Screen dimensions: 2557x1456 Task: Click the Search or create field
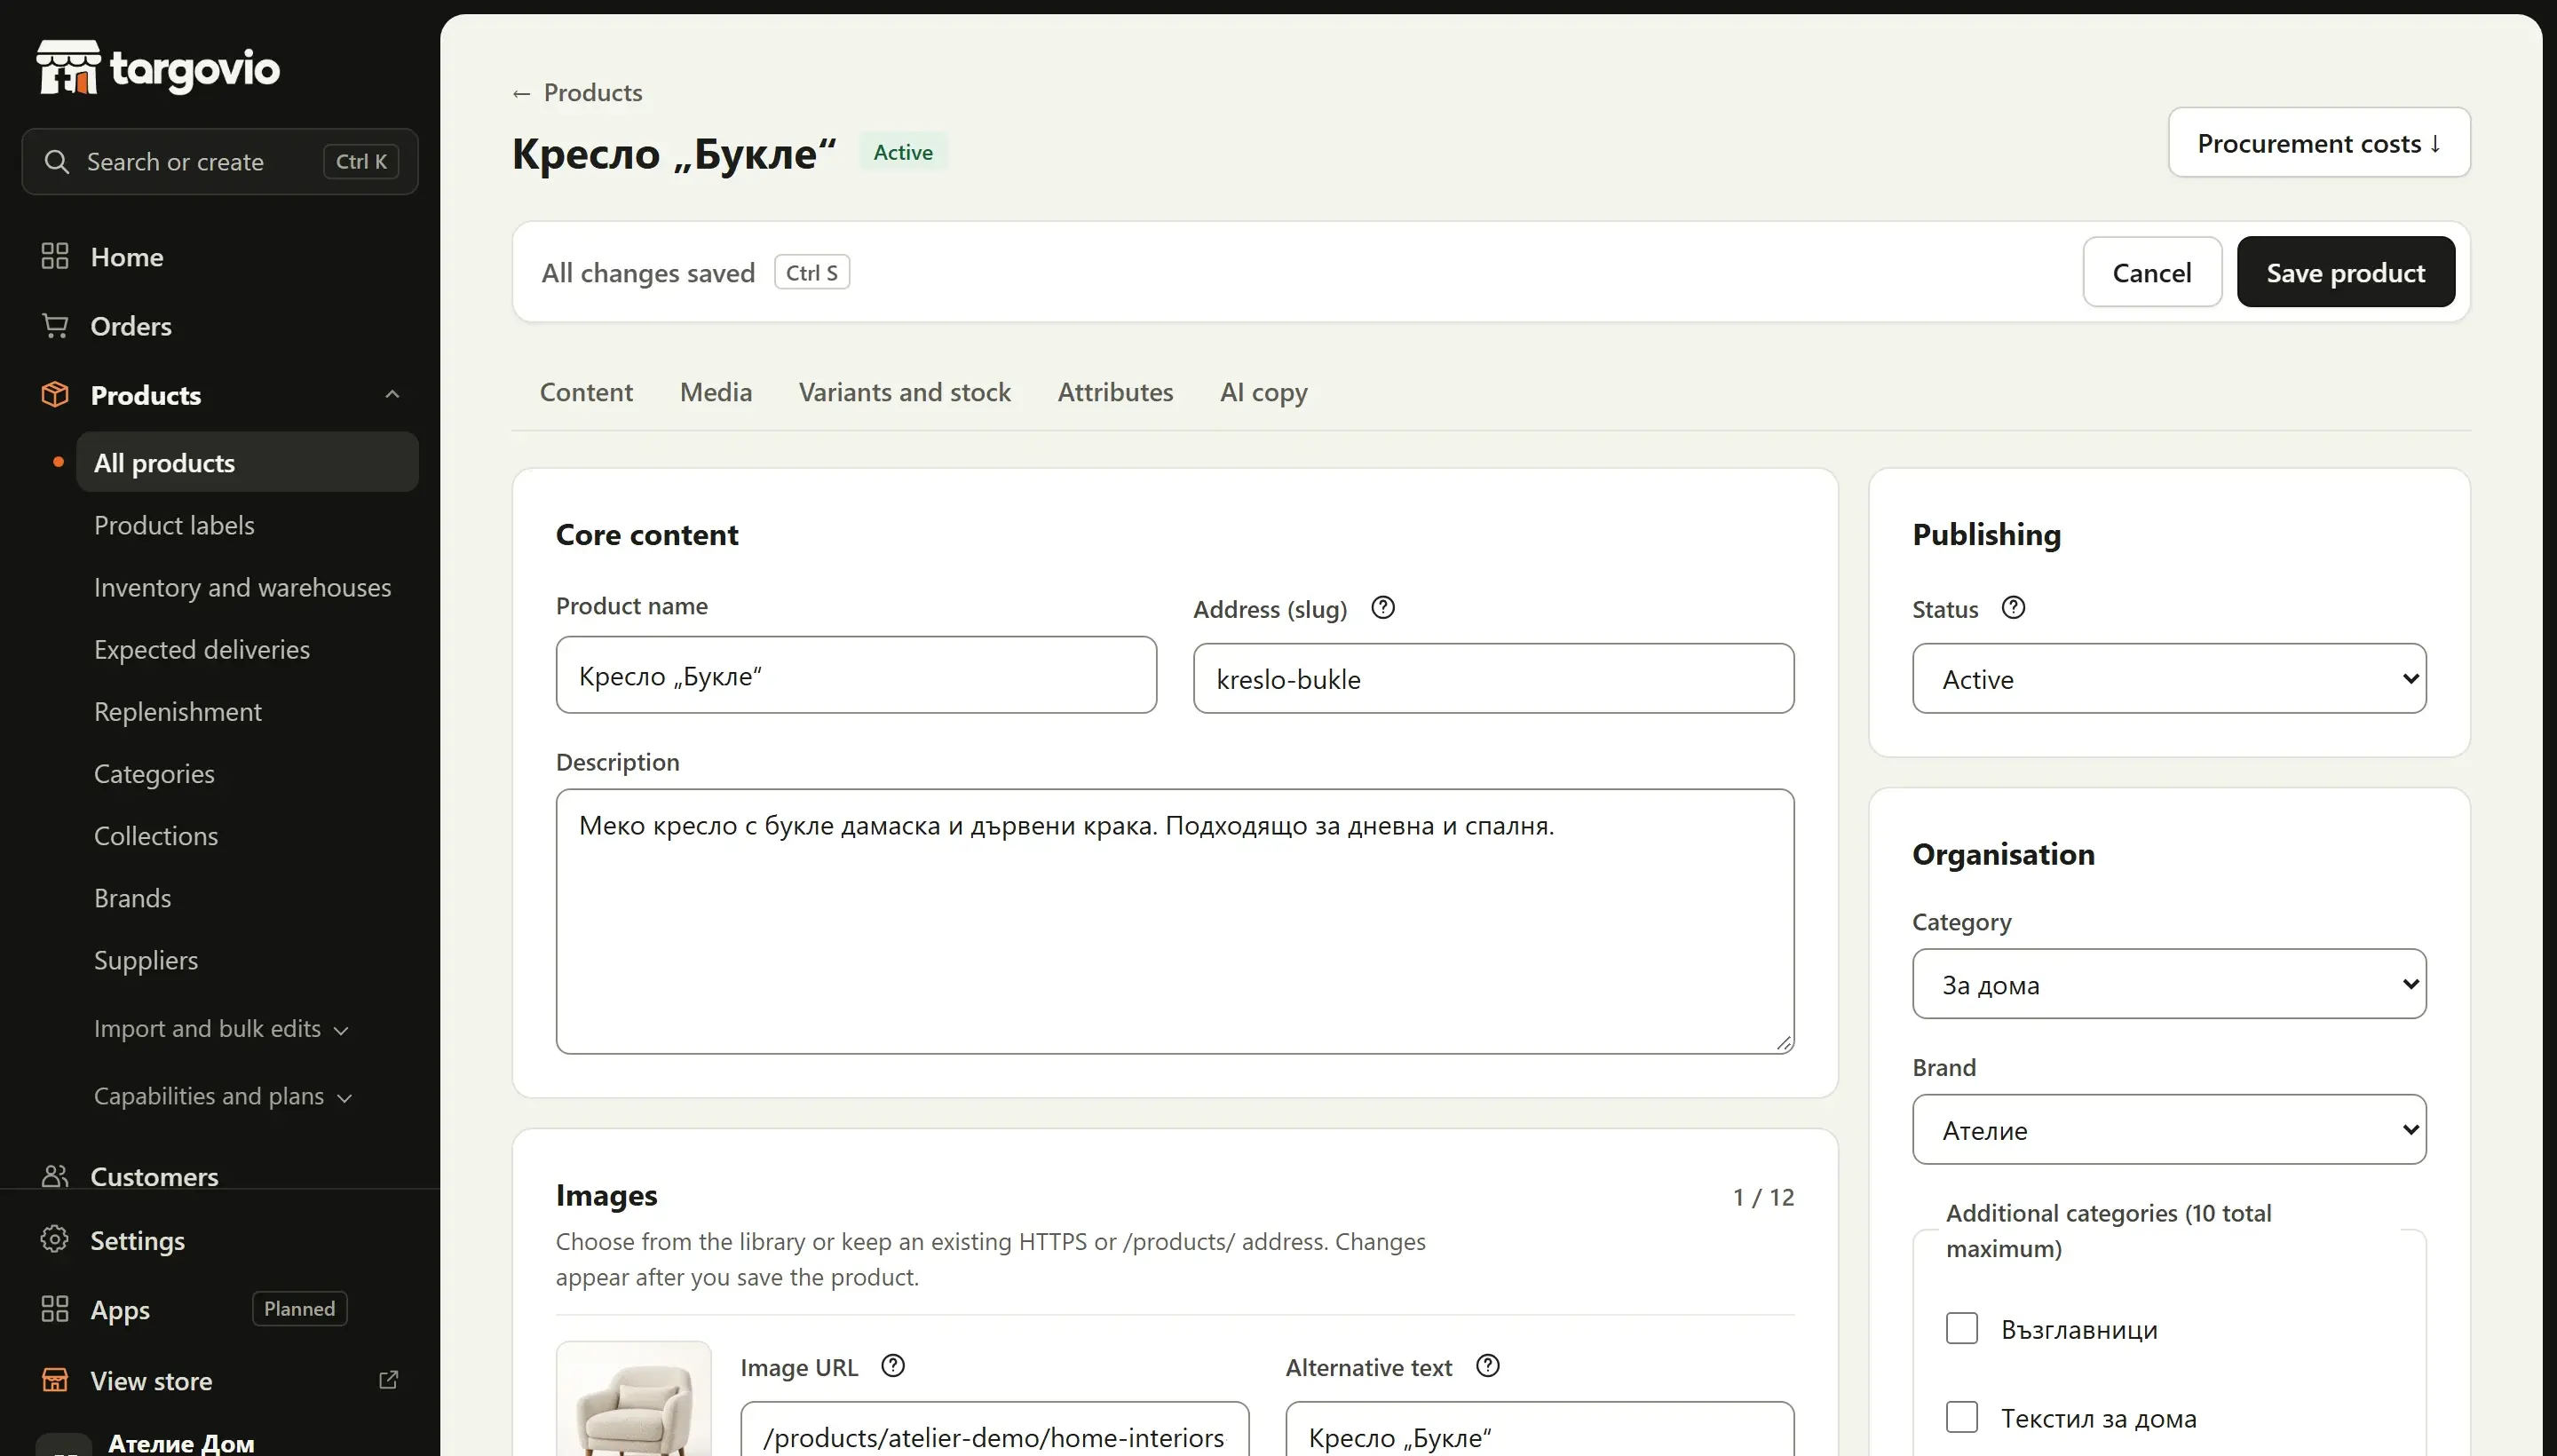pyautogui.click(x=220, y=161)
